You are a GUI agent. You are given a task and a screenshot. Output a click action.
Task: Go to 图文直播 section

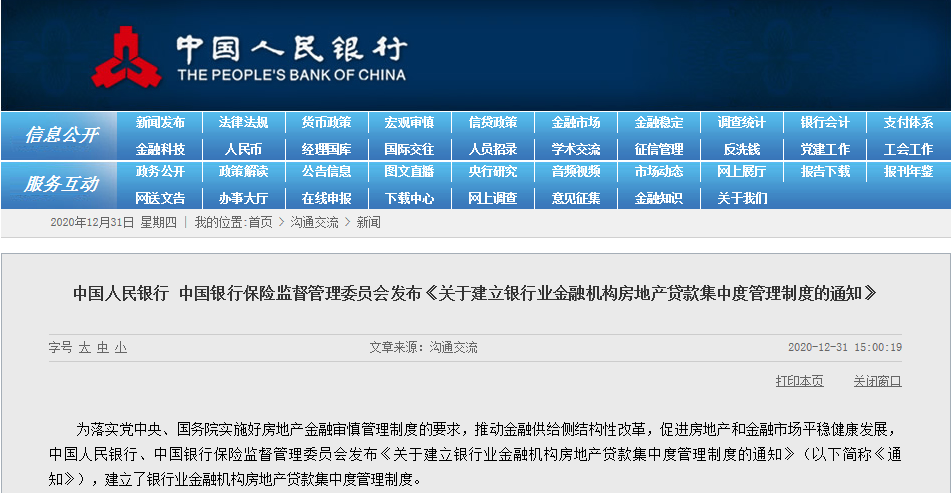pos(409,172)
